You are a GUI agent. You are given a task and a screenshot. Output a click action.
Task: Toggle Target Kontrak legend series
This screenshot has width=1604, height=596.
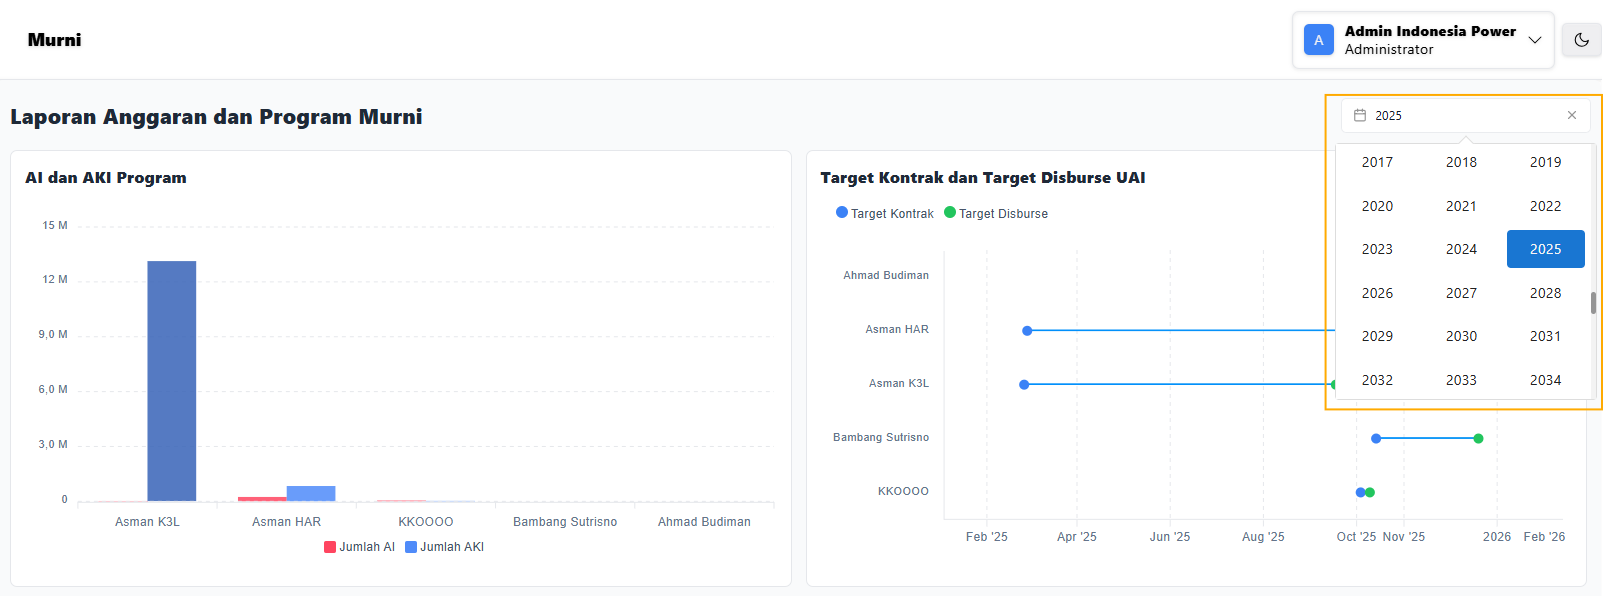pyautogui.click(x=884, y=213)
